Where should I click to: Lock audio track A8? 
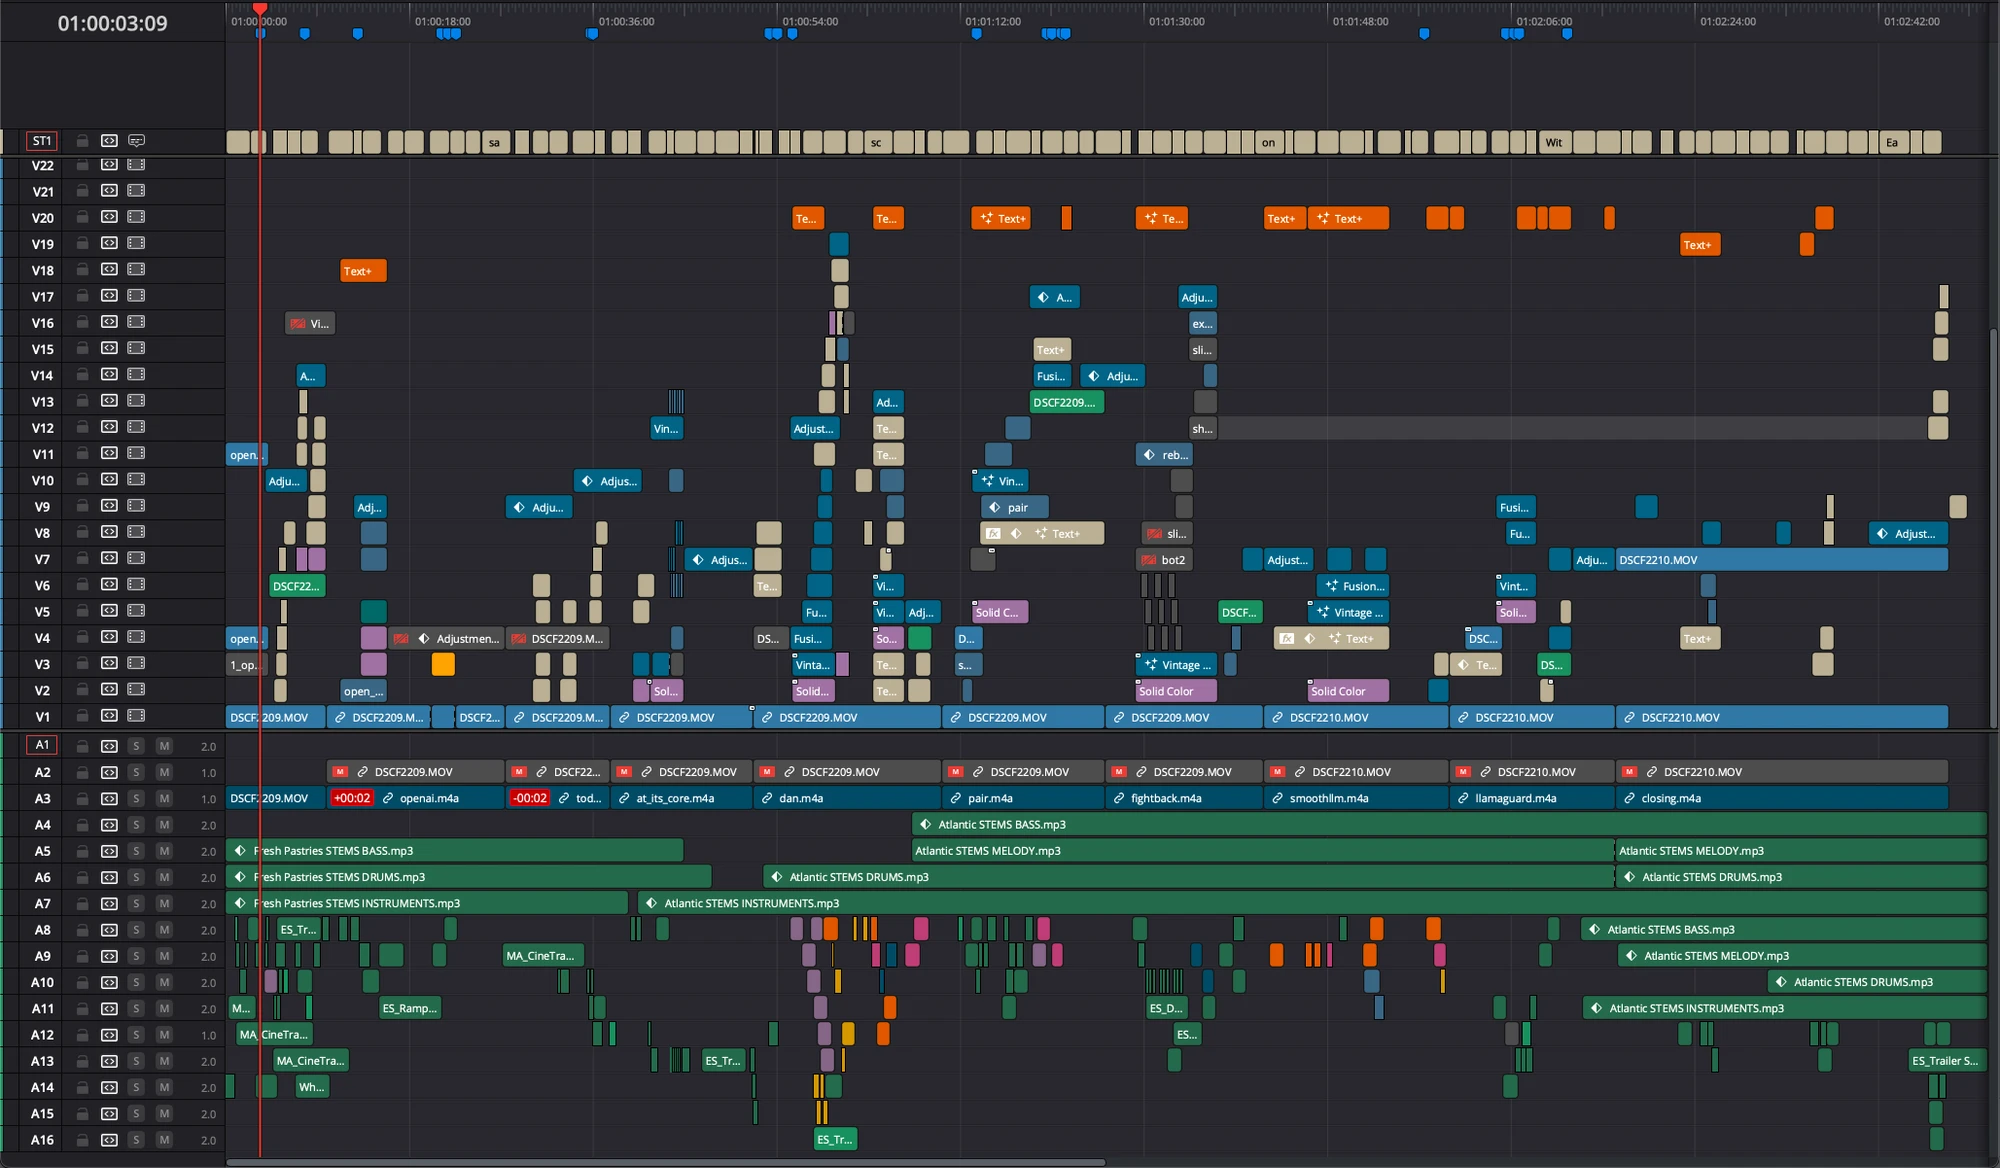(82, 929)
